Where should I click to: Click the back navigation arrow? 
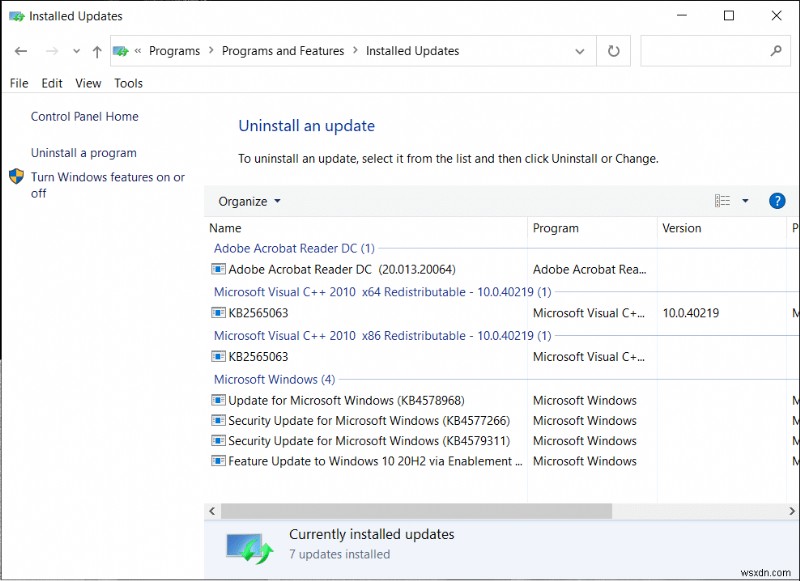pyautogui.click(x=21, y=50)
